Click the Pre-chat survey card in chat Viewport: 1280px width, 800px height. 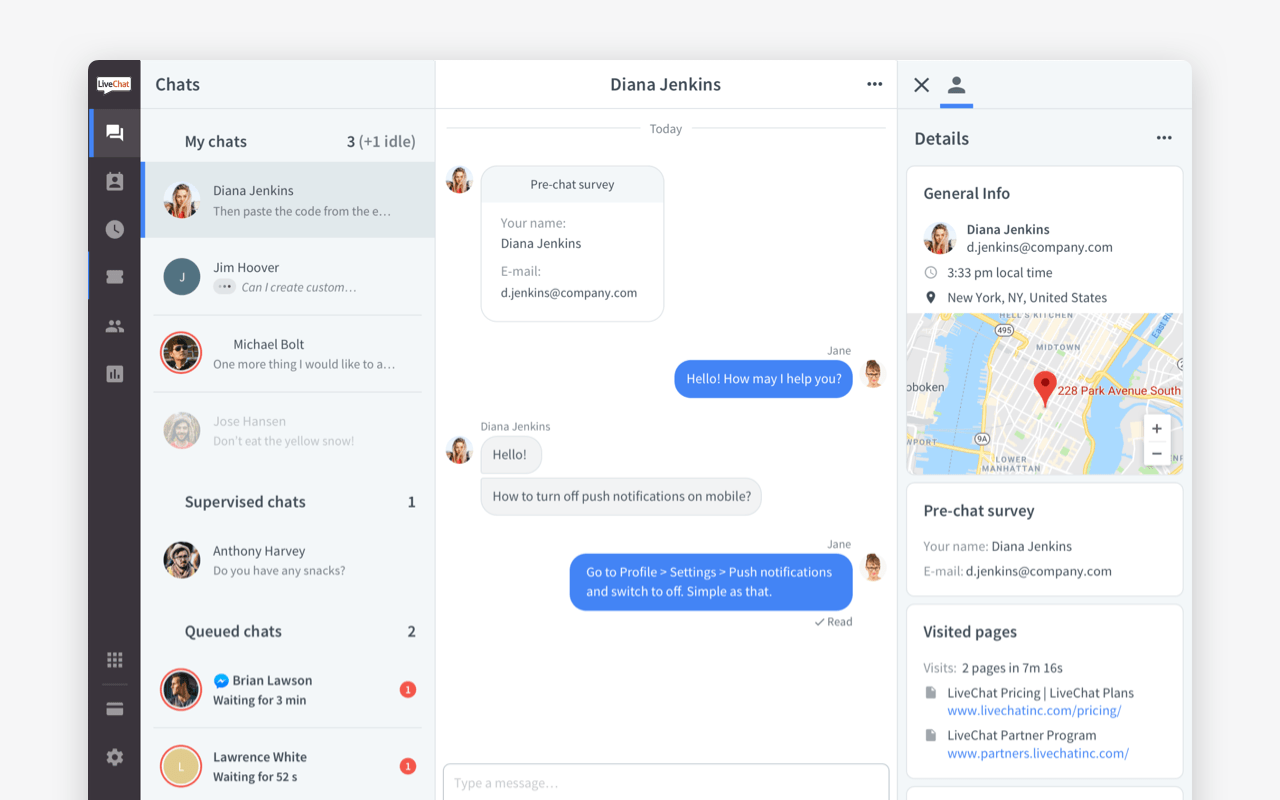tap(572, 244)
